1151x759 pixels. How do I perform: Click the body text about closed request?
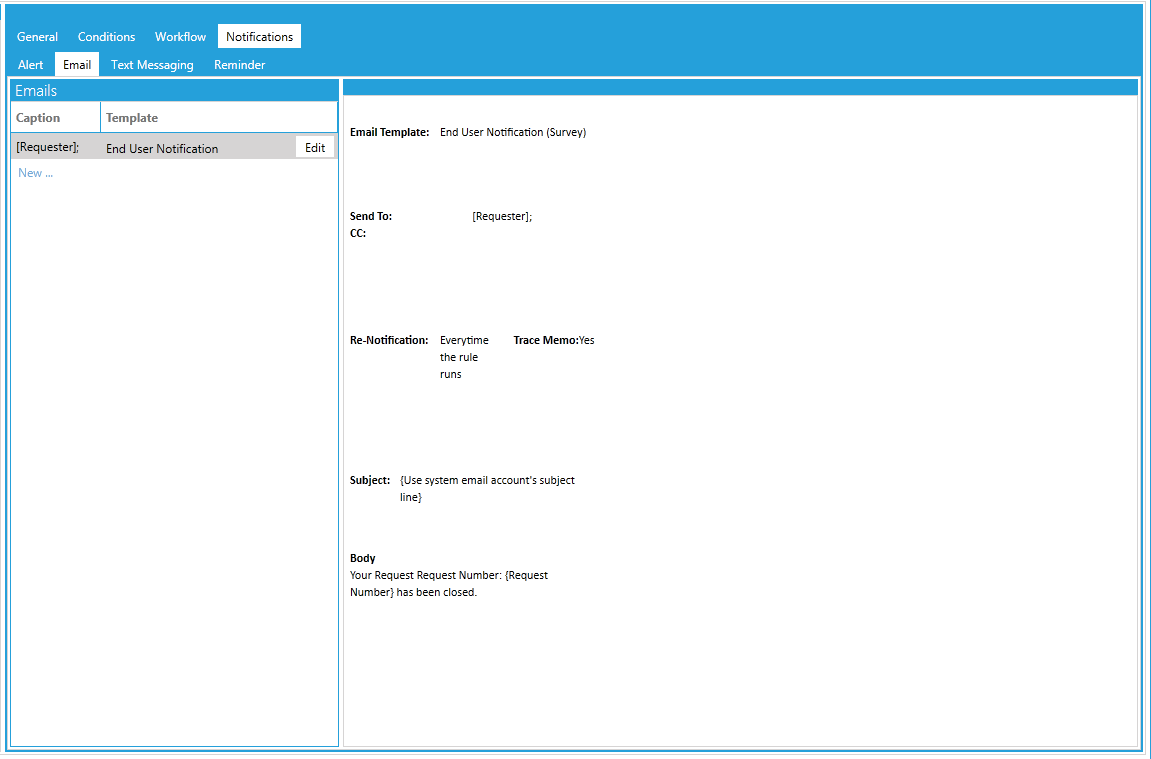[x=449, y=584]
